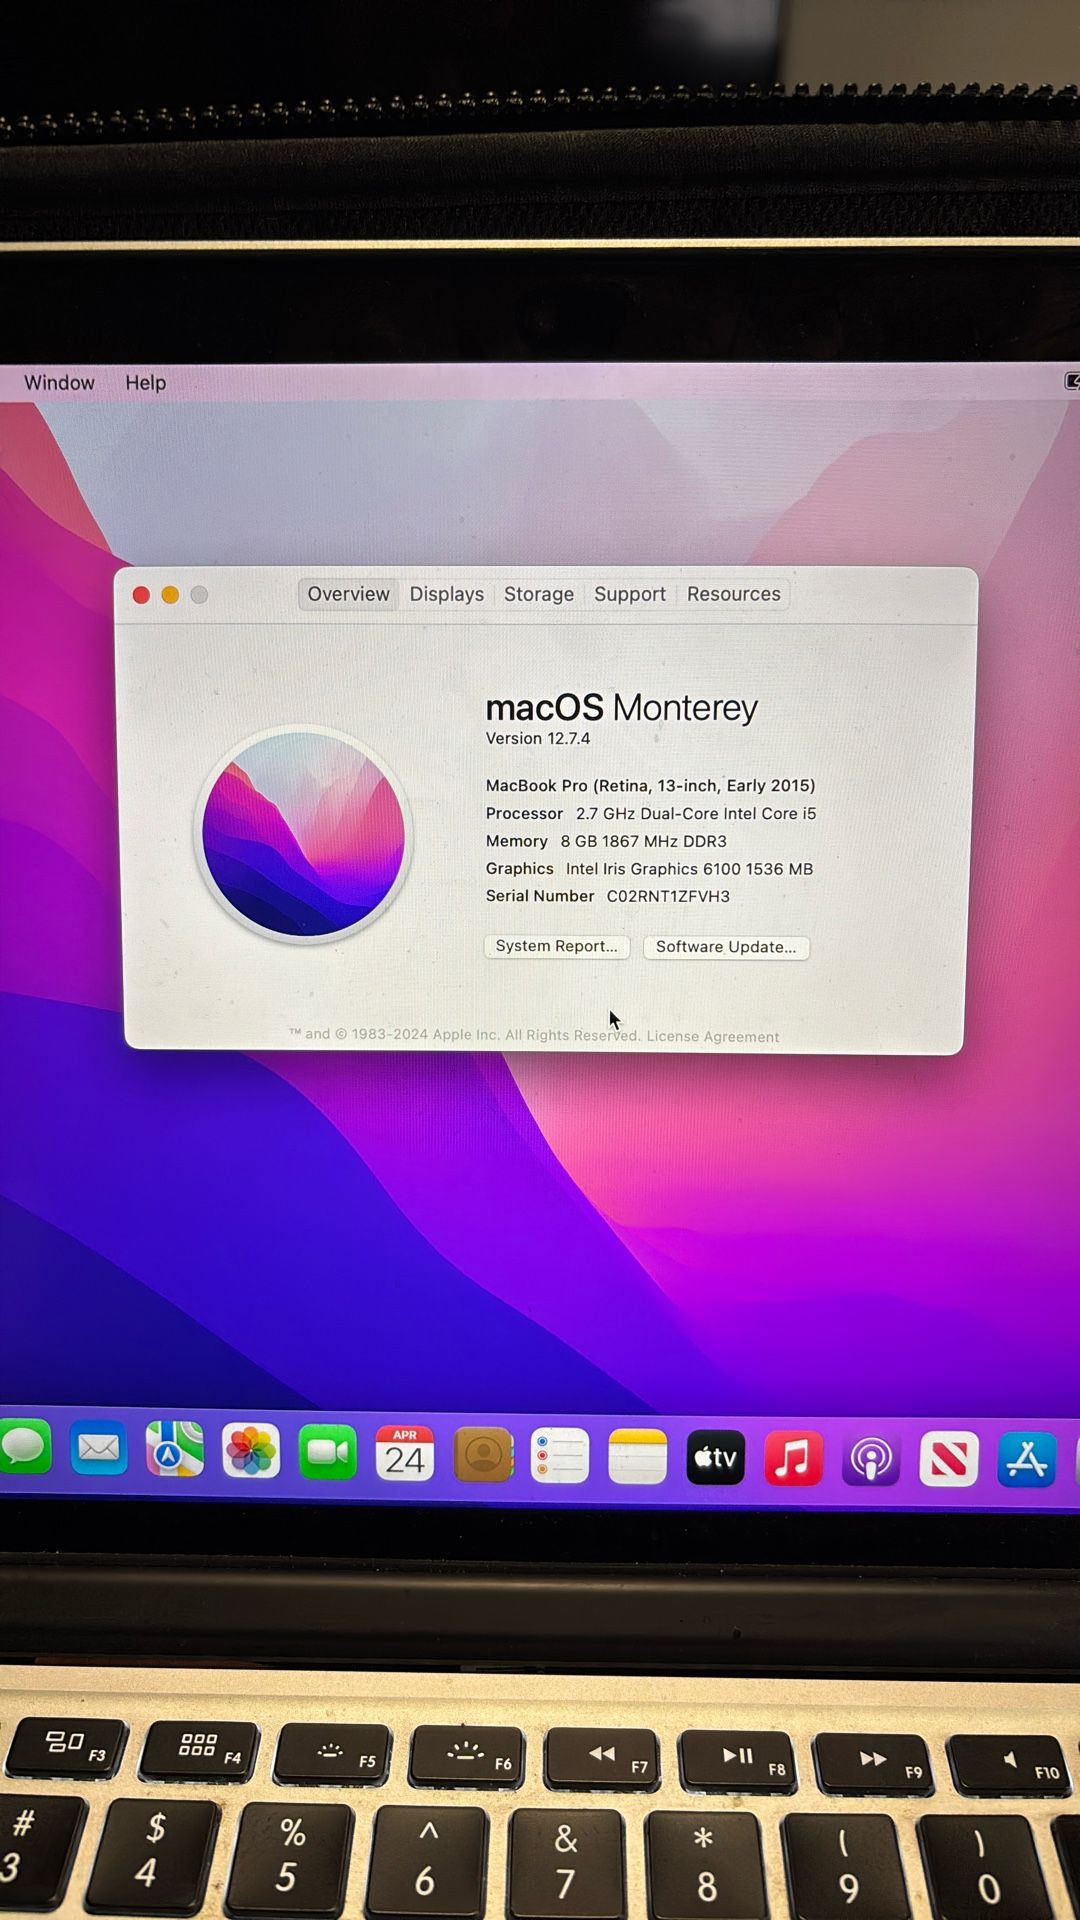Switch to the Overview tab
This screenshot has width=1080, height=1920.
[x=348, y=594]
